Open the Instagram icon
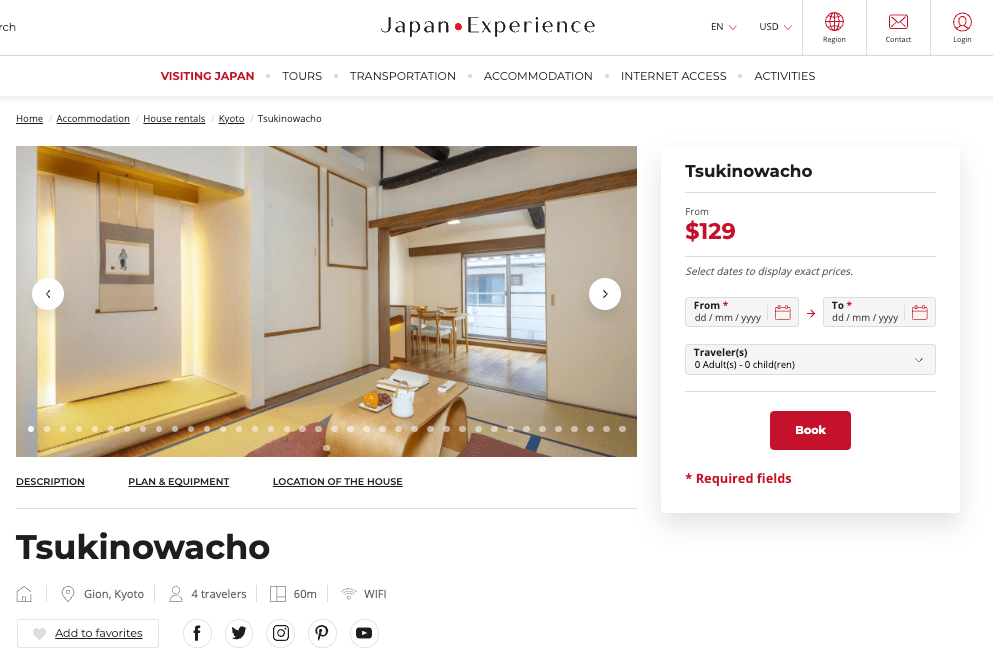The image size is (993, 664). coord(281,633)
